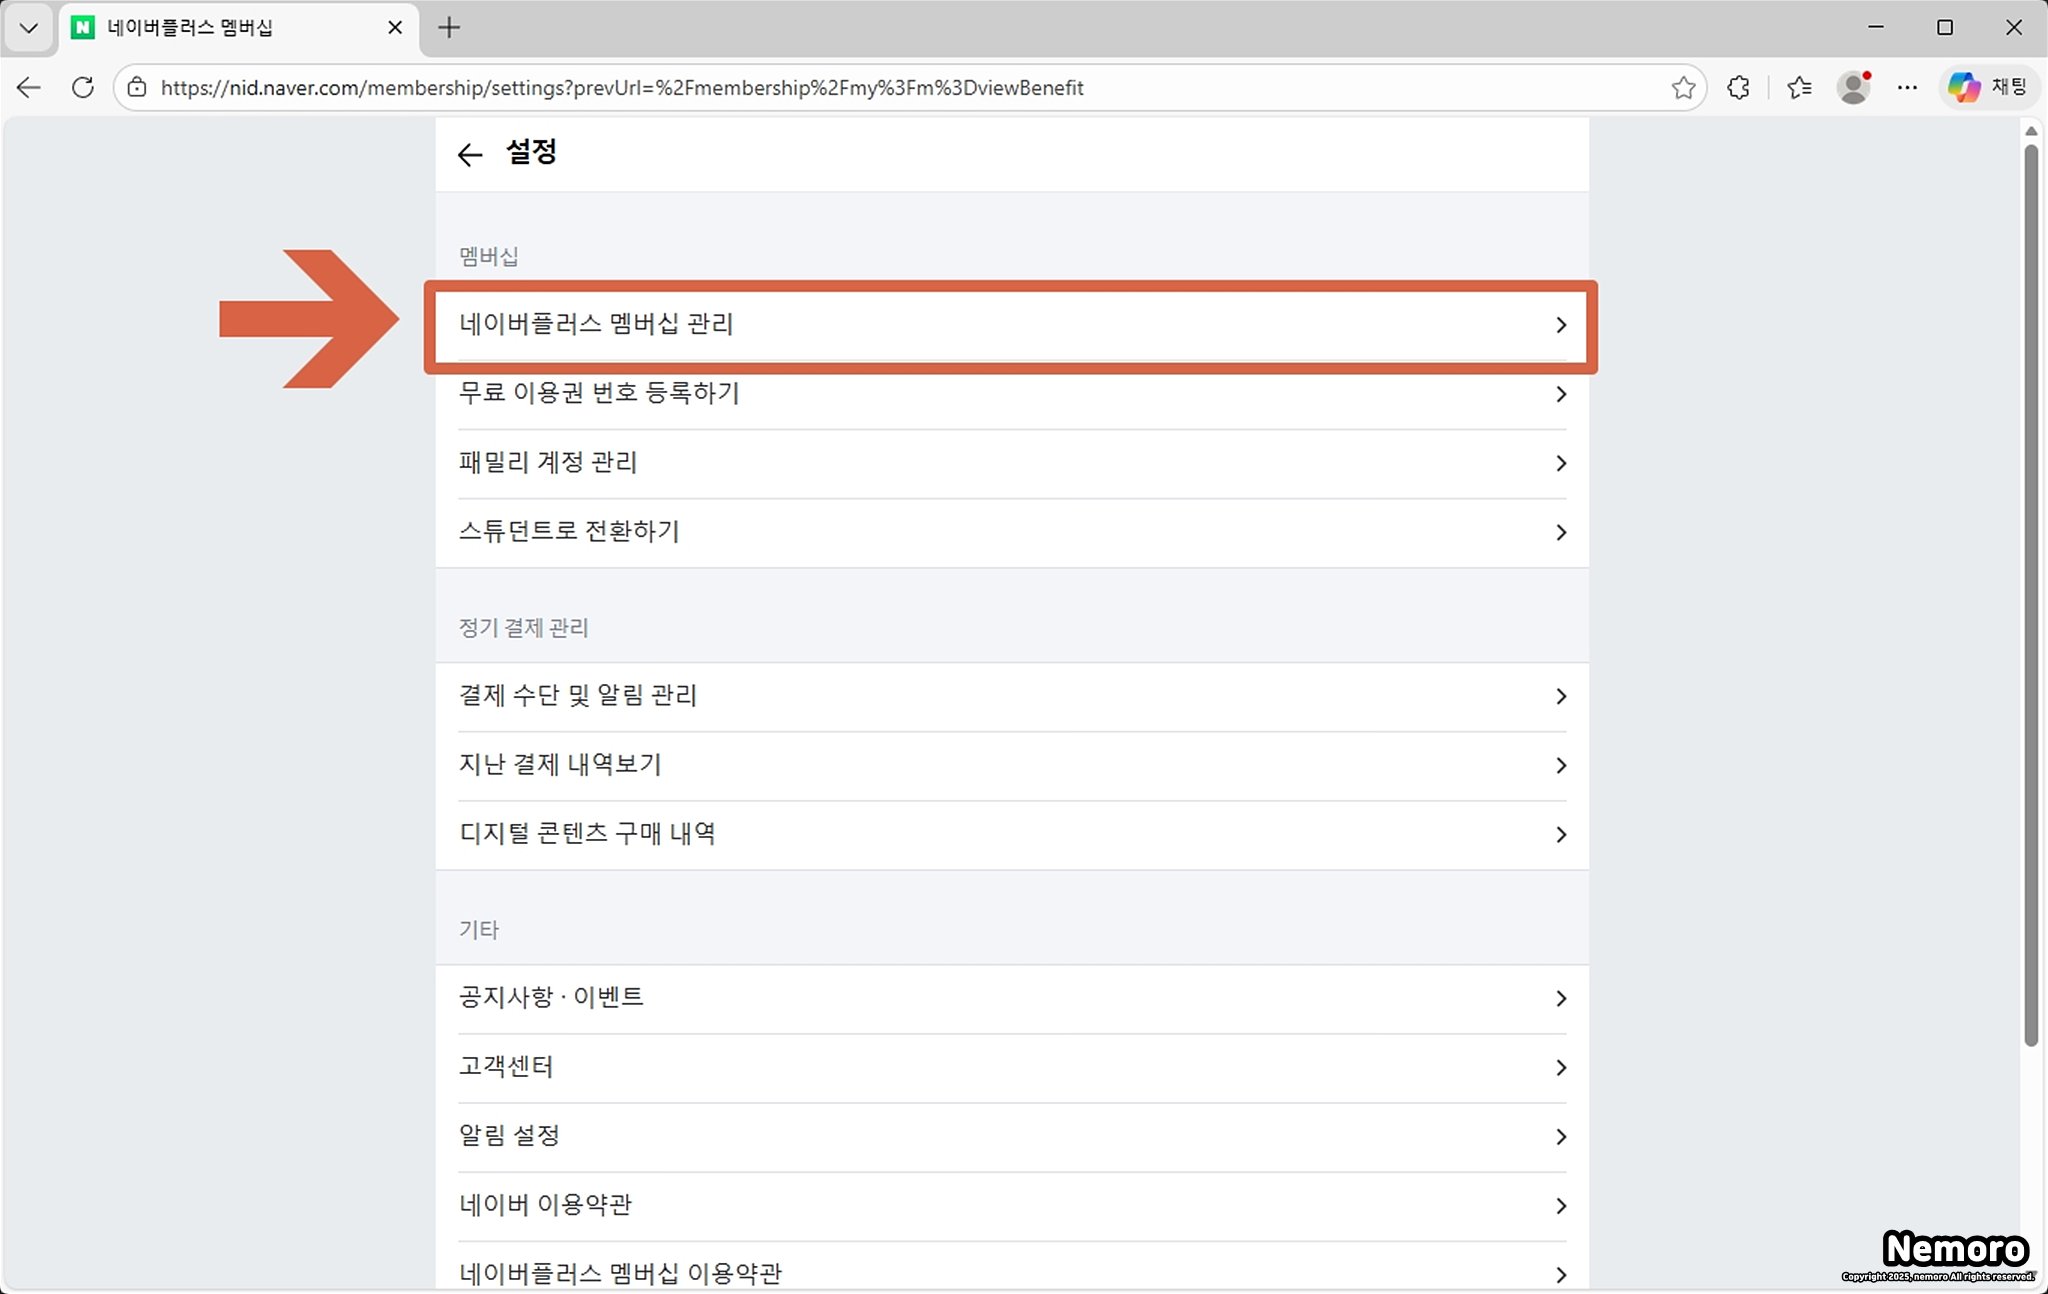Open the favorites list icon
This screenshot has height=1294, width=2048.
[x=1799, y=88]
